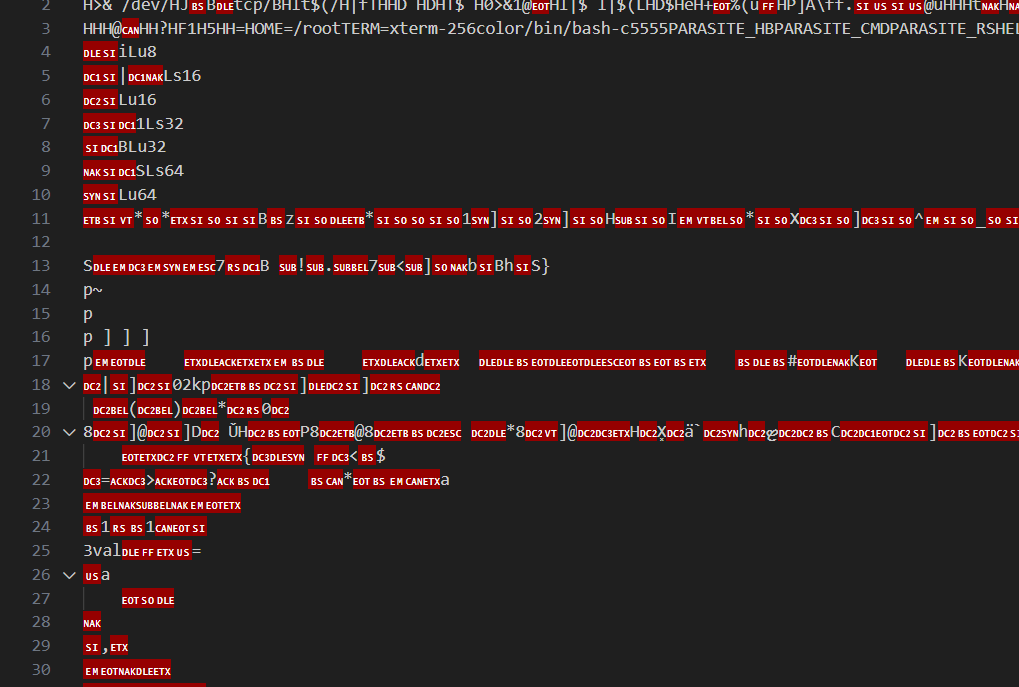Click the "p~" text on line 14
This screenshot has height=687, width=1019.
point(93,290)
